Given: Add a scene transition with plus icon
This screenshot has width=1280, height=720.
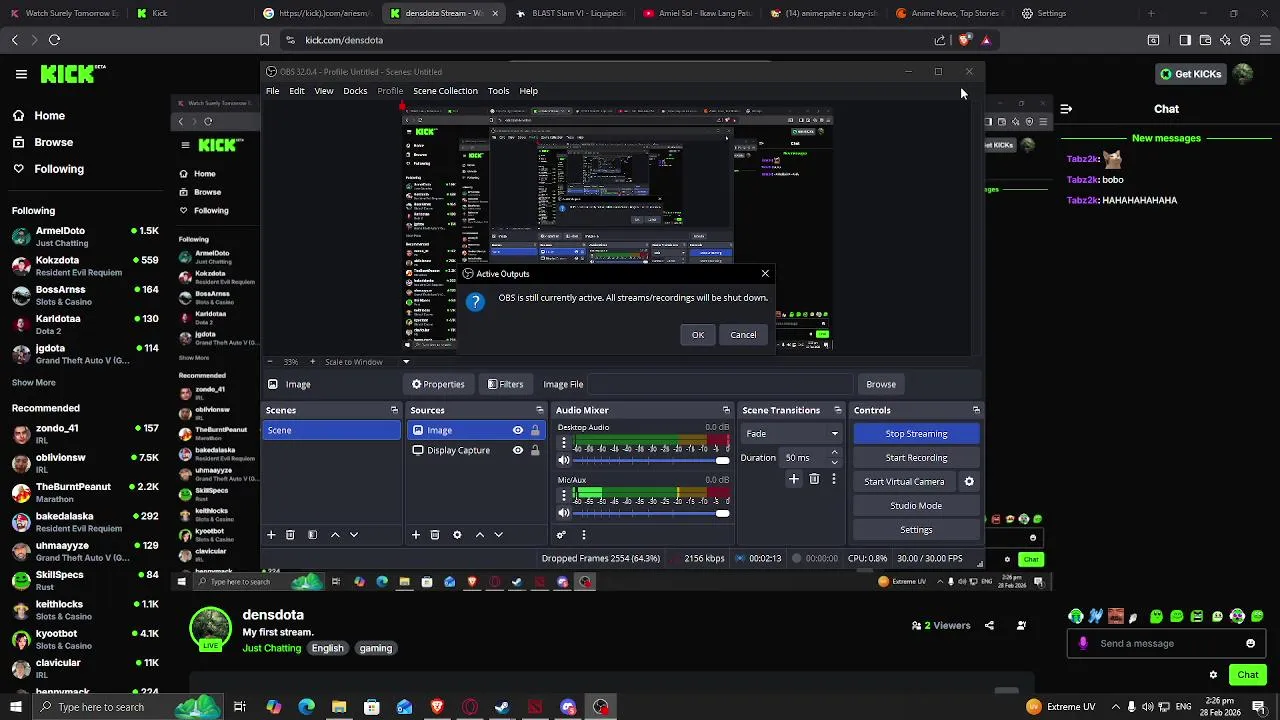Looking at the screenshot, I should coord(794,480).
